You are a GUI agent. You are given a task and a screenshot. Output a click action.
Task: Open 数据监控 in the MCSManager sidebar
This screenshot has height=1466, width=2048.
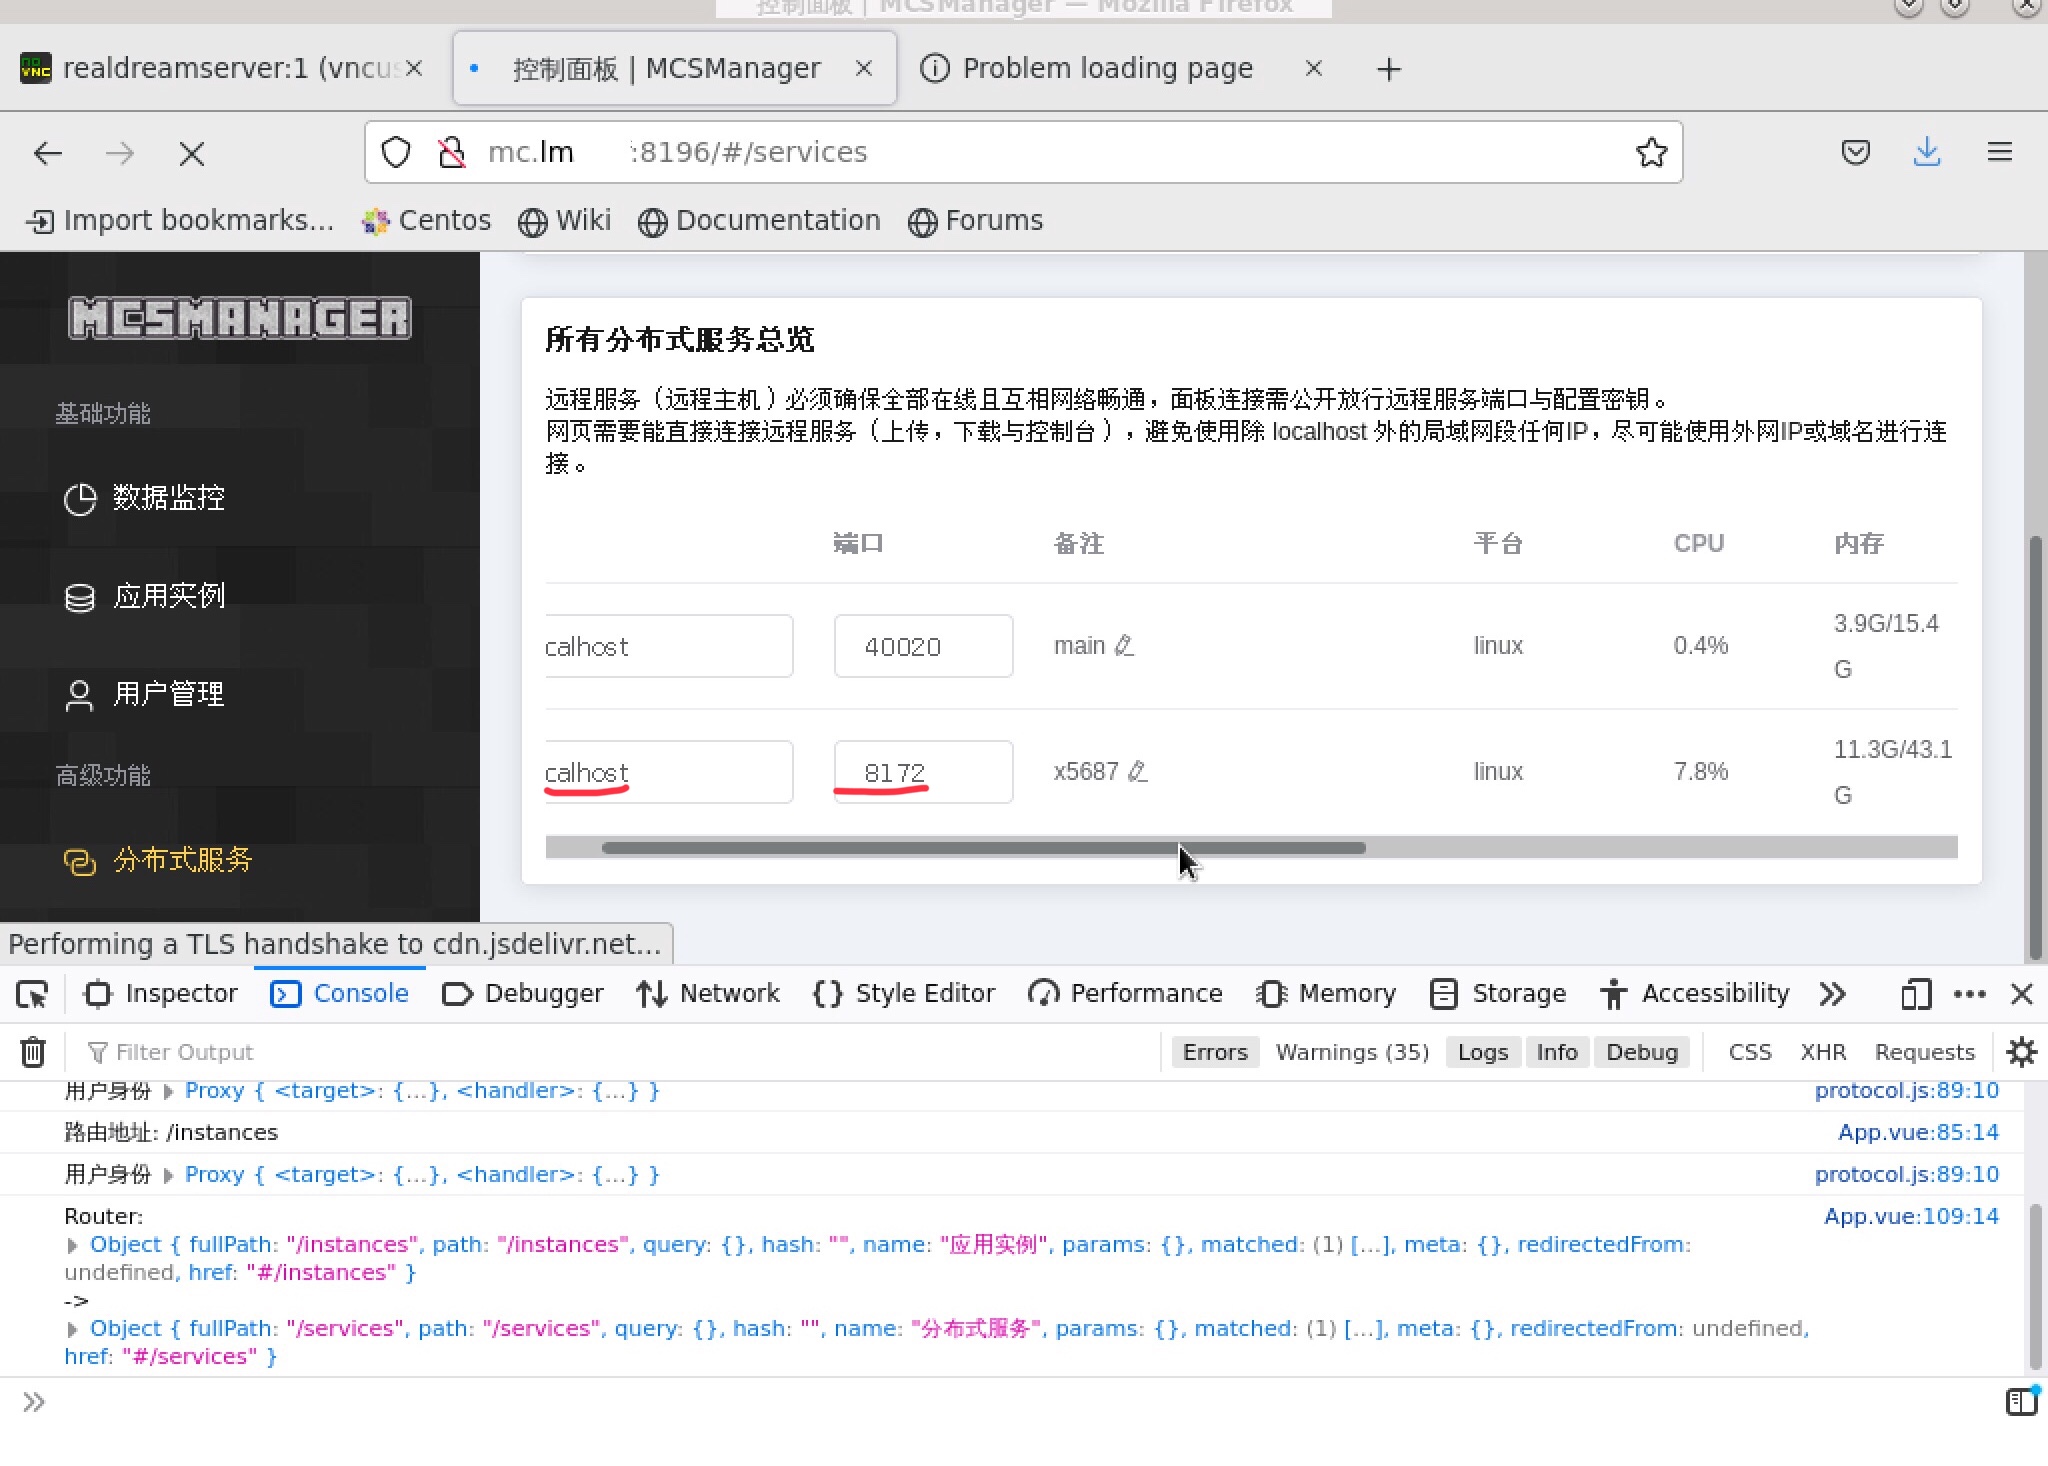coord(168,498)
